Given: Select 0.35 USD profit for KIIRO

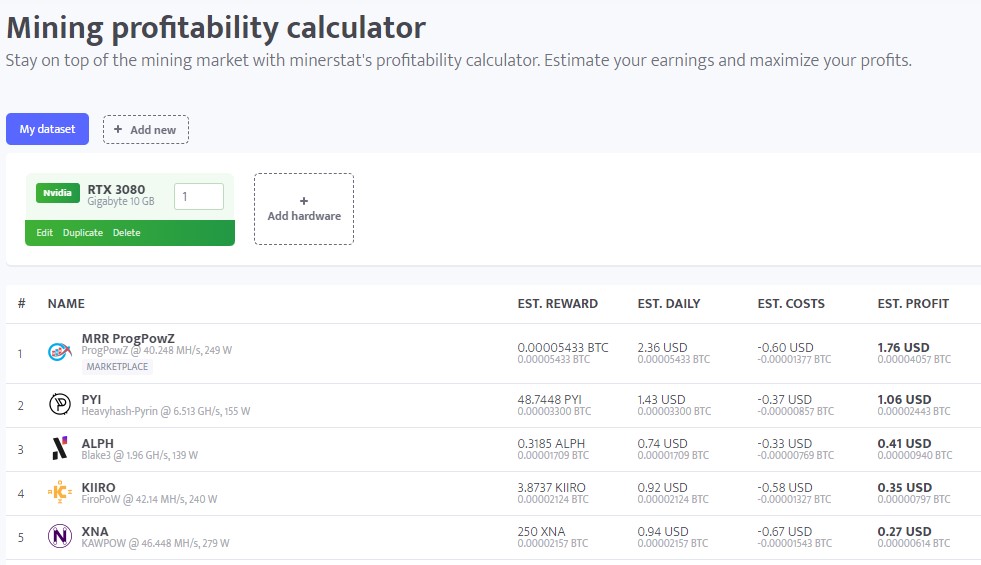Looking at the screenshot, I should point(905,487).
